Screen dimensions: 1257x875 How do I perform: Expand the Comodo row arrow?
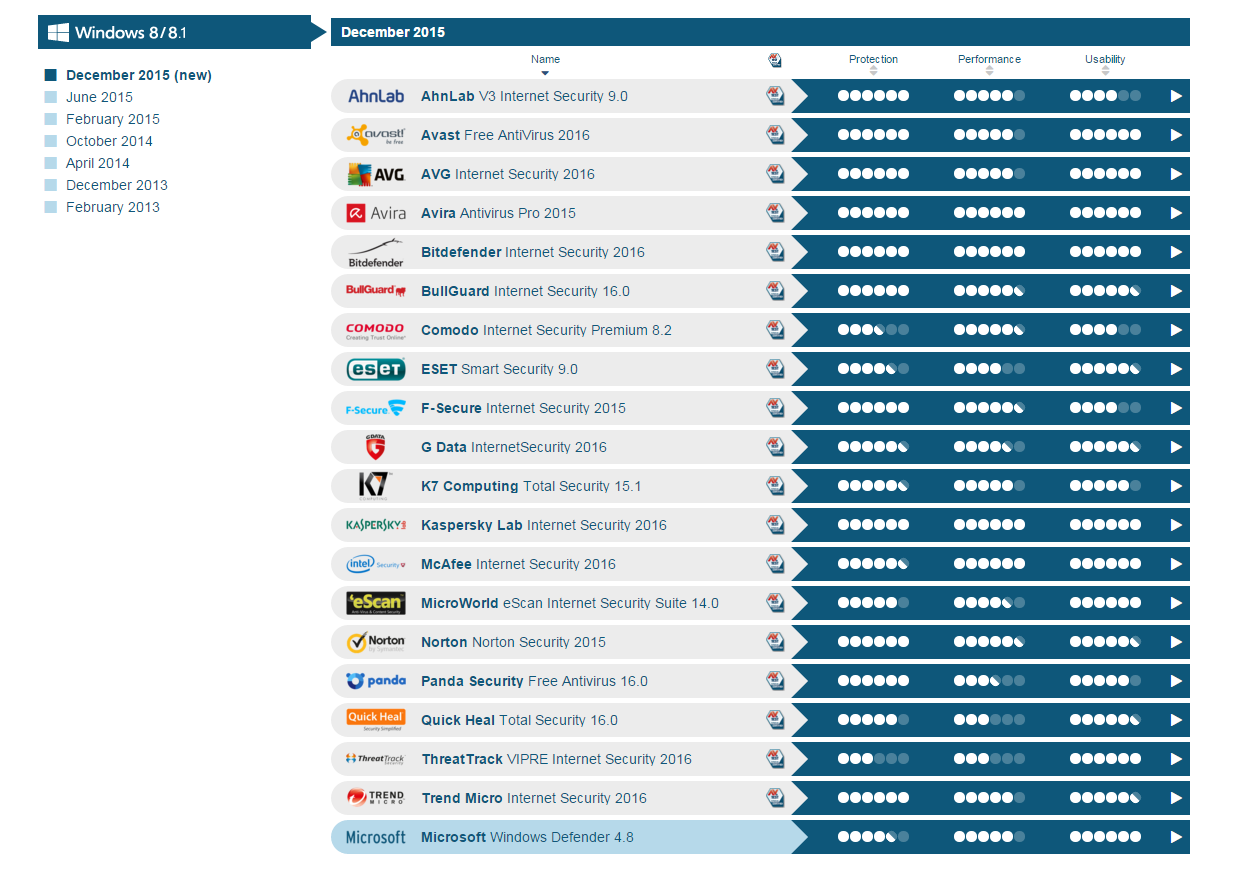[1176, 330]
